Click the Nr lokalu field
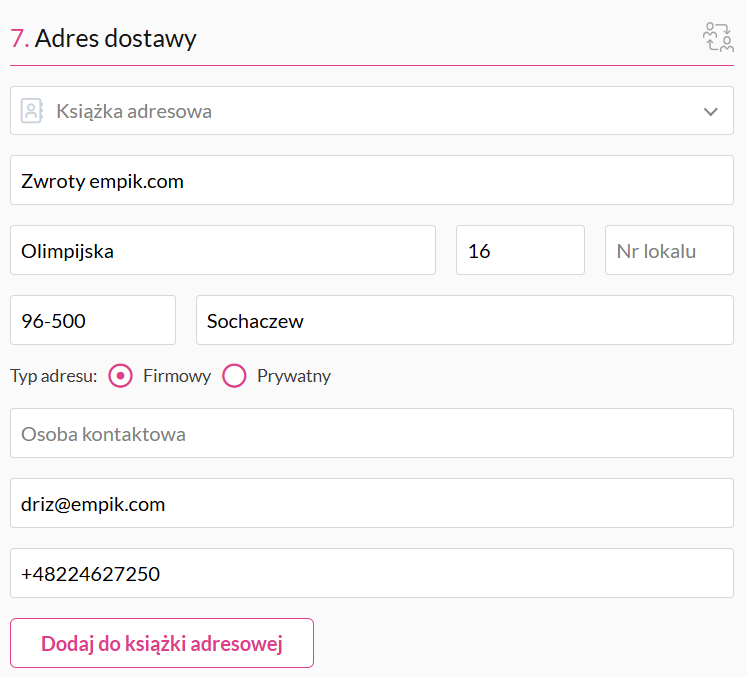Image resolution: width=747 pixels, height=677 pixels. pos(669,250)
